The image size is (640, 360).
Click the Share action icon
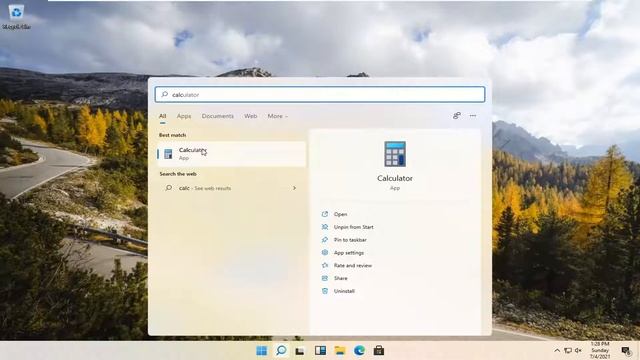pyautogui.click(x=325, y=278)
